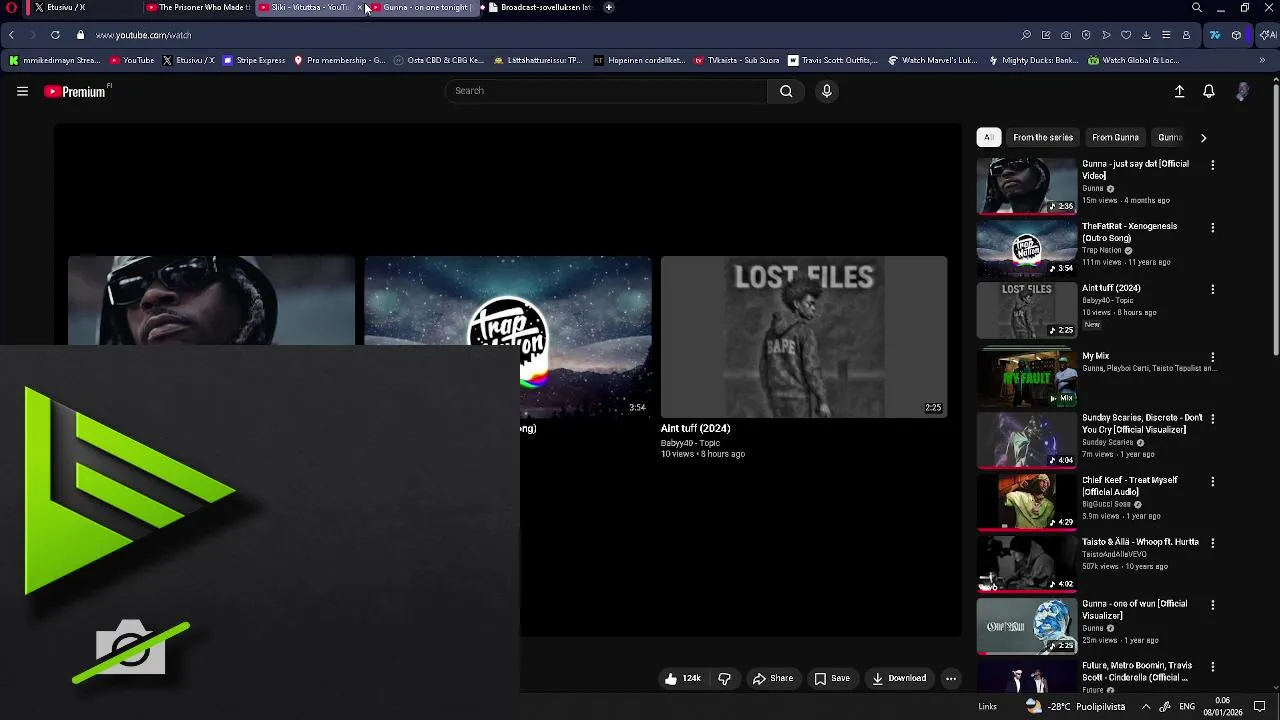Image resolution: width=1280 pixels, height=720 pixels.
Task: Click the Share button
Action: (x=773, y=678)
